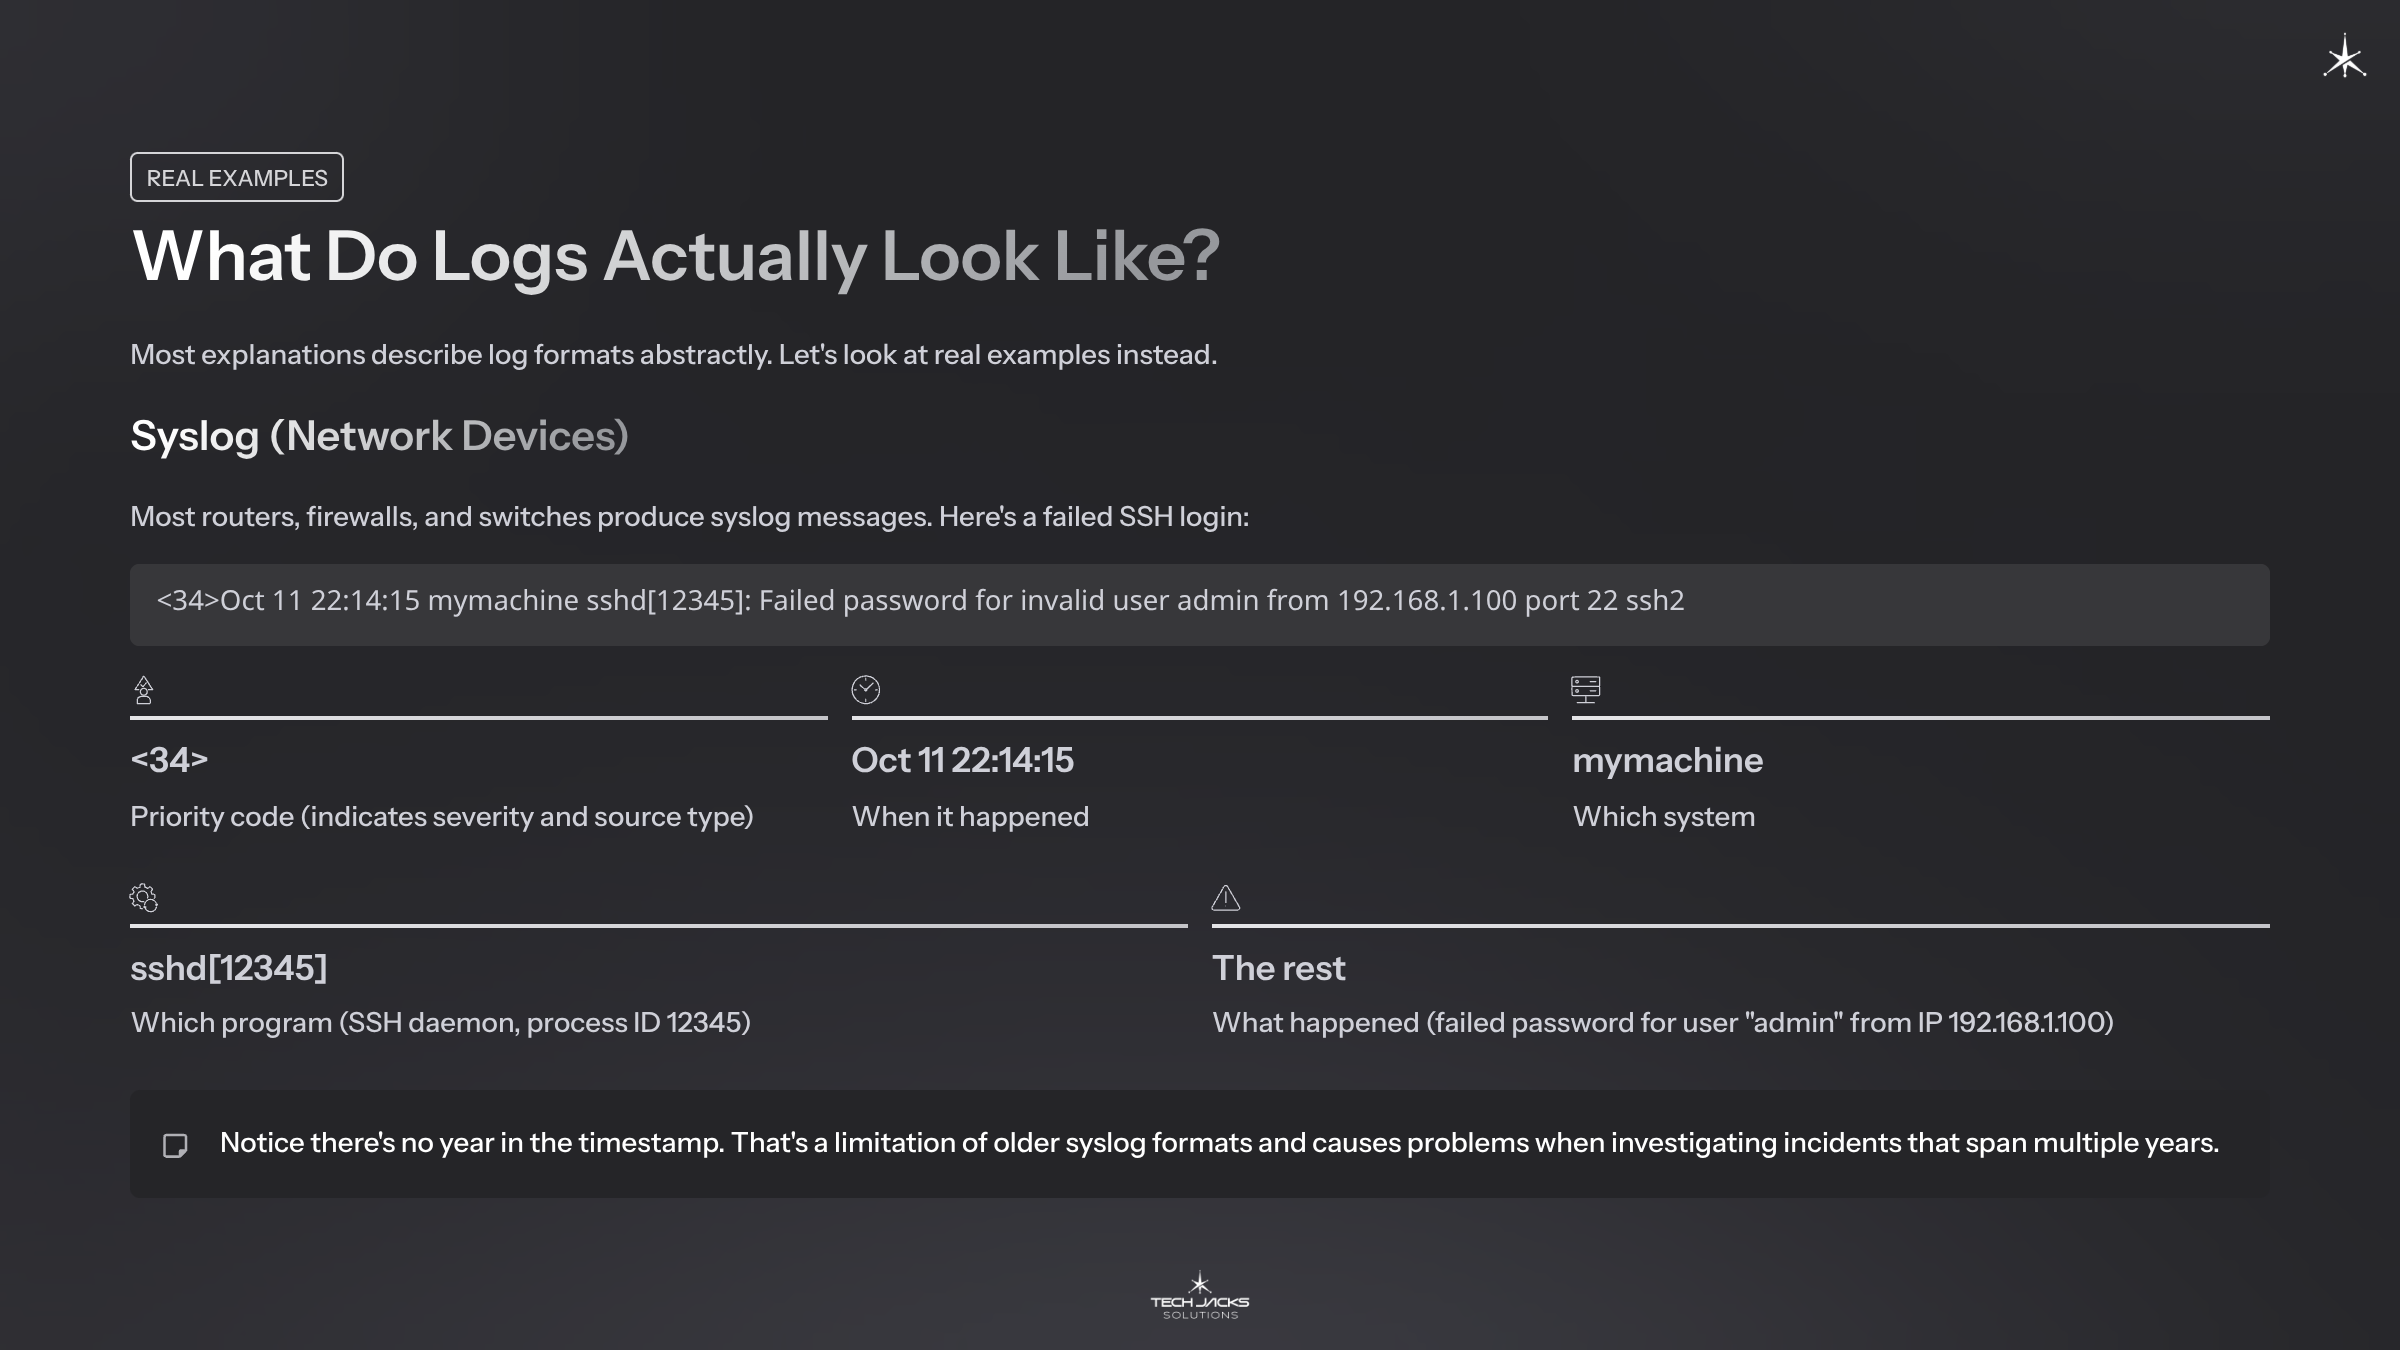Image resolution: width=2400 pixels, height=1350 pixels.
Task: Click the 'Which program (SSH daemon...)' description
Action: pos(441,1022)
